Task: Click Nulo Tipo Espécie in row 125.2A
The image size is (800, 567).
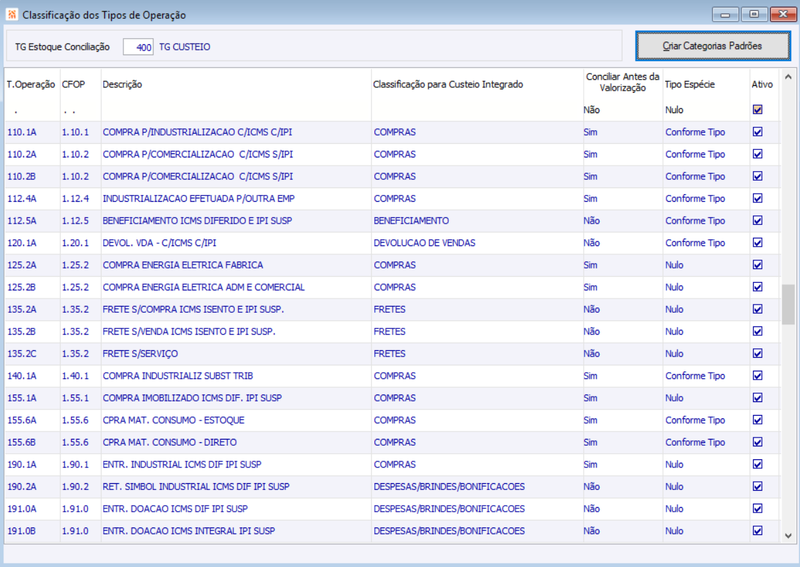Action: click(674, 265)
